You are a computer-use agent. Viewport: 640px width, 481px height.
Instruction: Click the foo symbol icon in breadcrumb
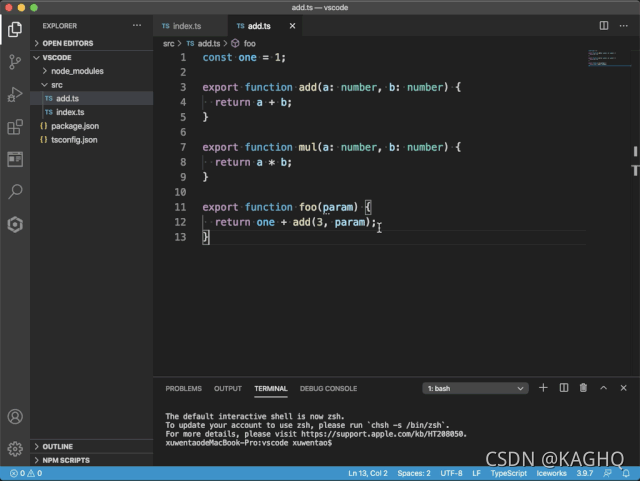pos(235,43)
